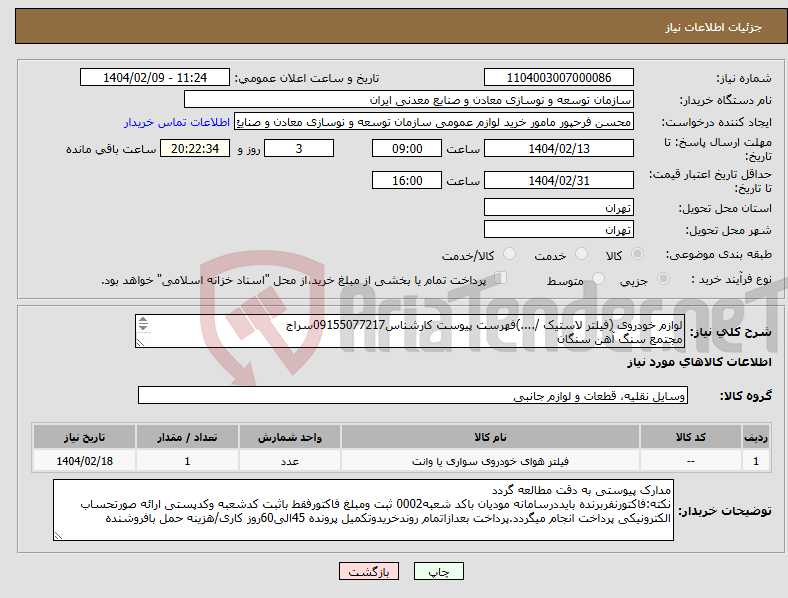
Task: Click the announcement date field 1404/02/09 - 11:24
Action: pyautogui.click(x=155, y=78)
